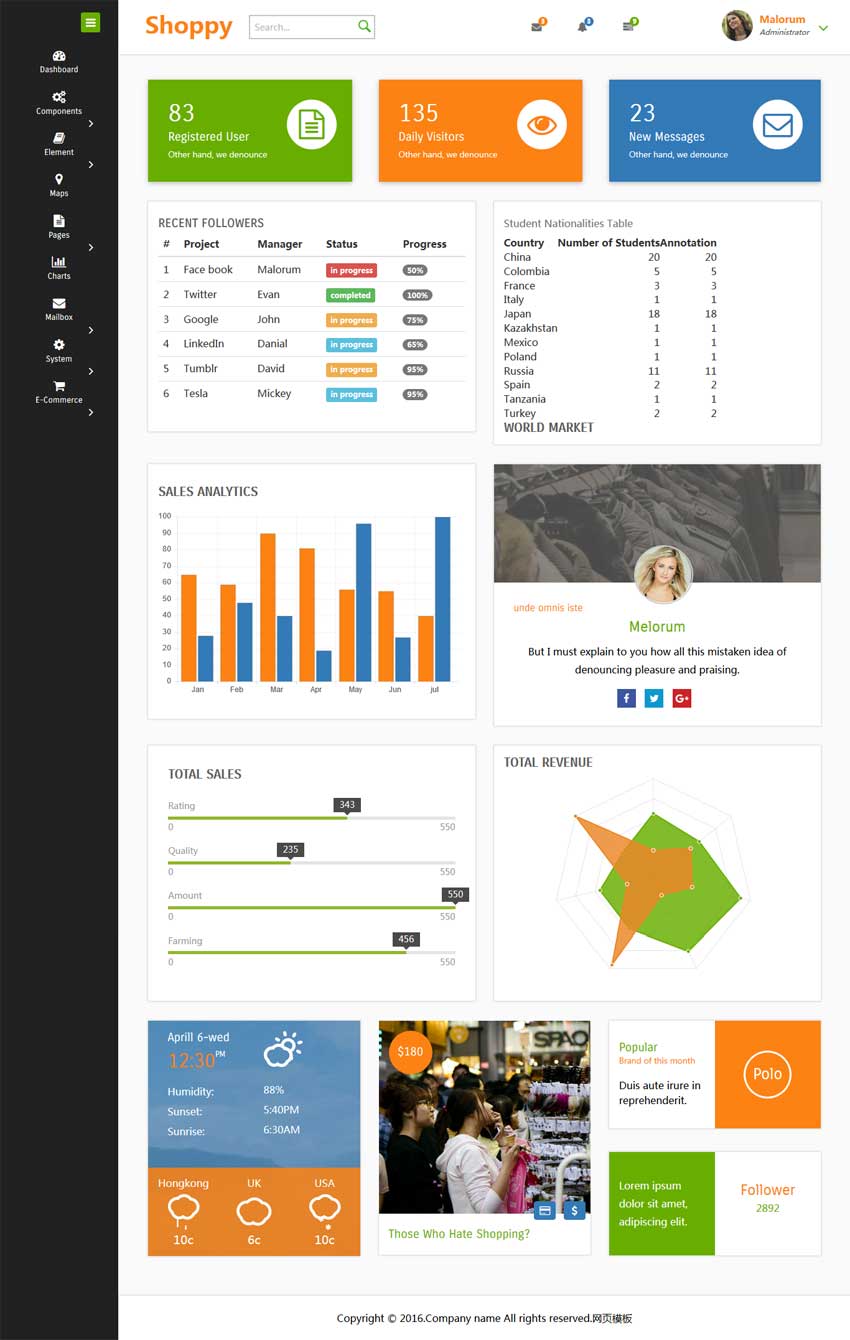Open the bell notifications icon
The image size is (850, 1340).
(x=582, y=27)
